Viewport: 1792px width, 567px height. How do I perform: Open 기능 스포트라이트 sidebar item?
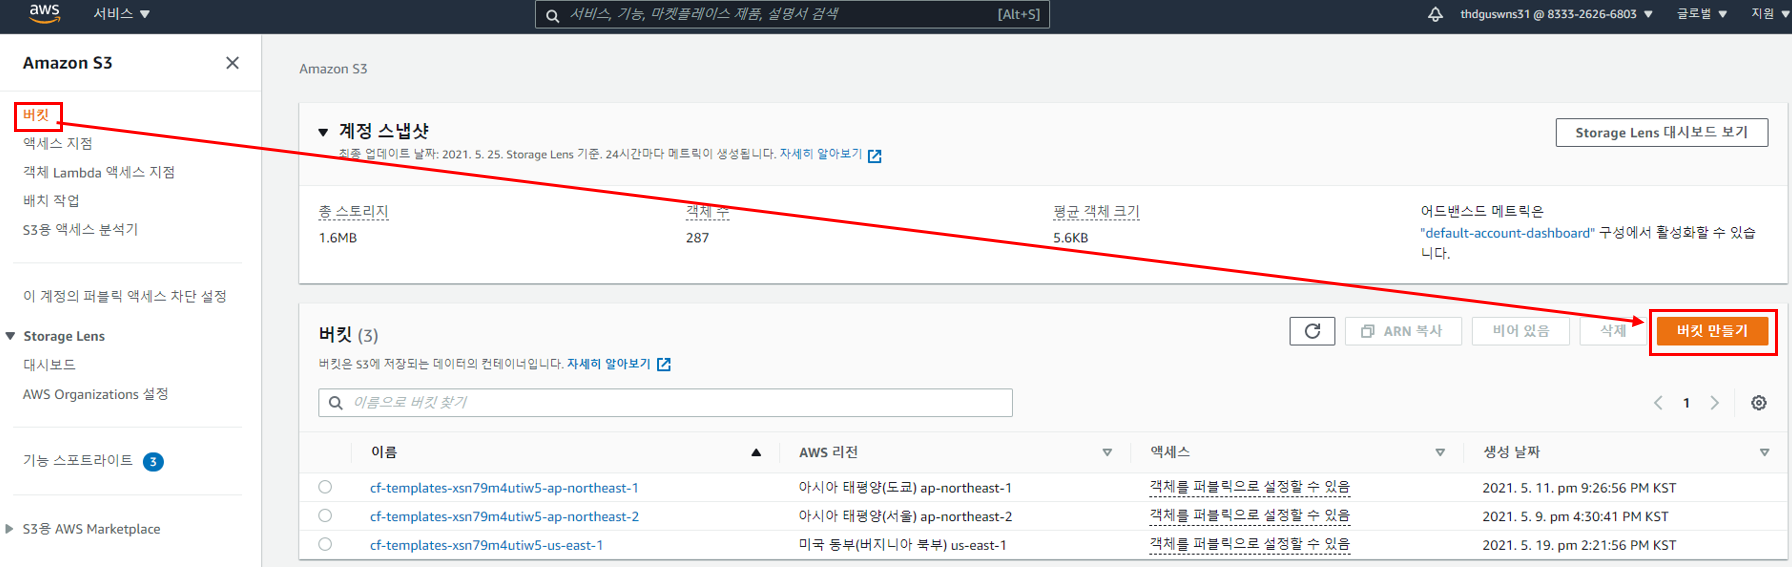pos(78,460)
